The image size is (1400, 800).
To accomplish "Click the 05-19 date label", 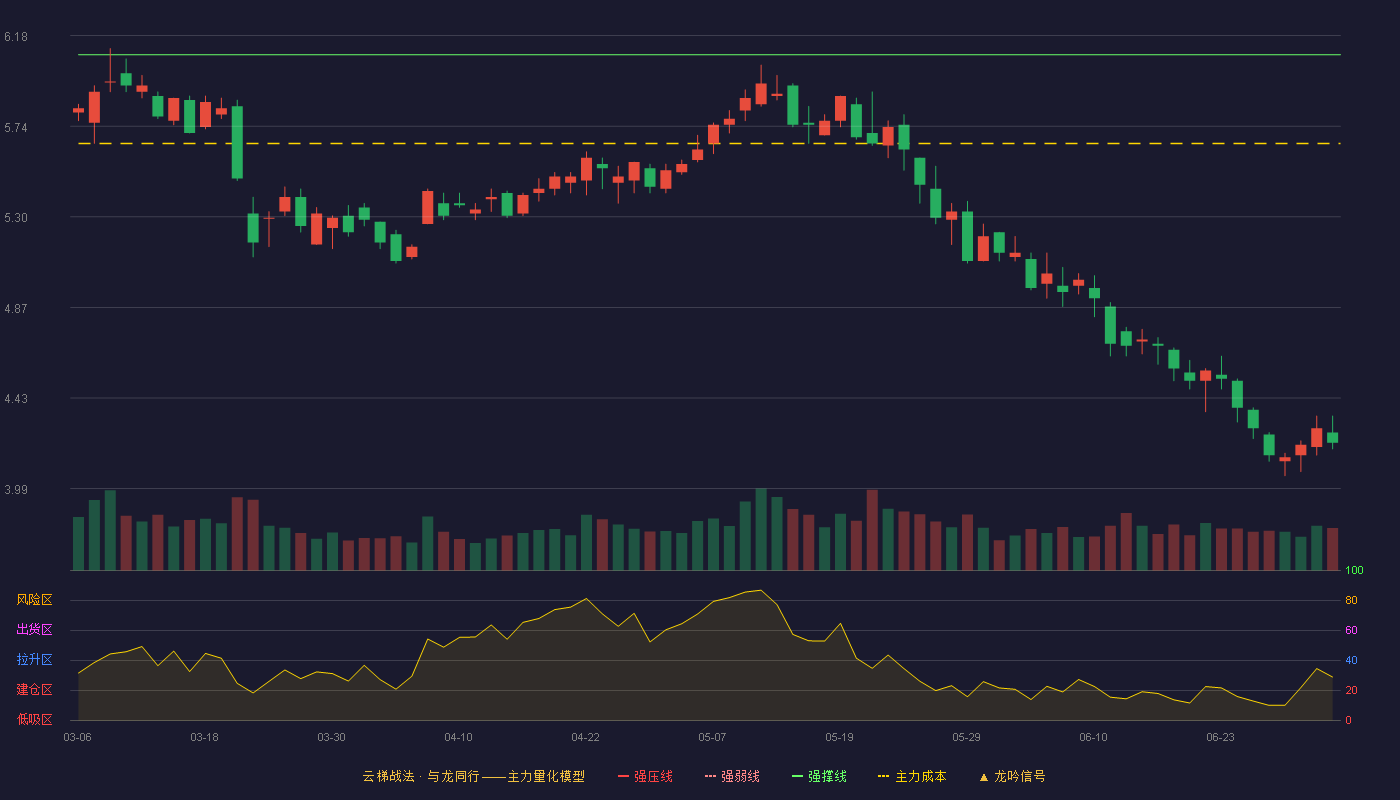I will tap(839, 737).
